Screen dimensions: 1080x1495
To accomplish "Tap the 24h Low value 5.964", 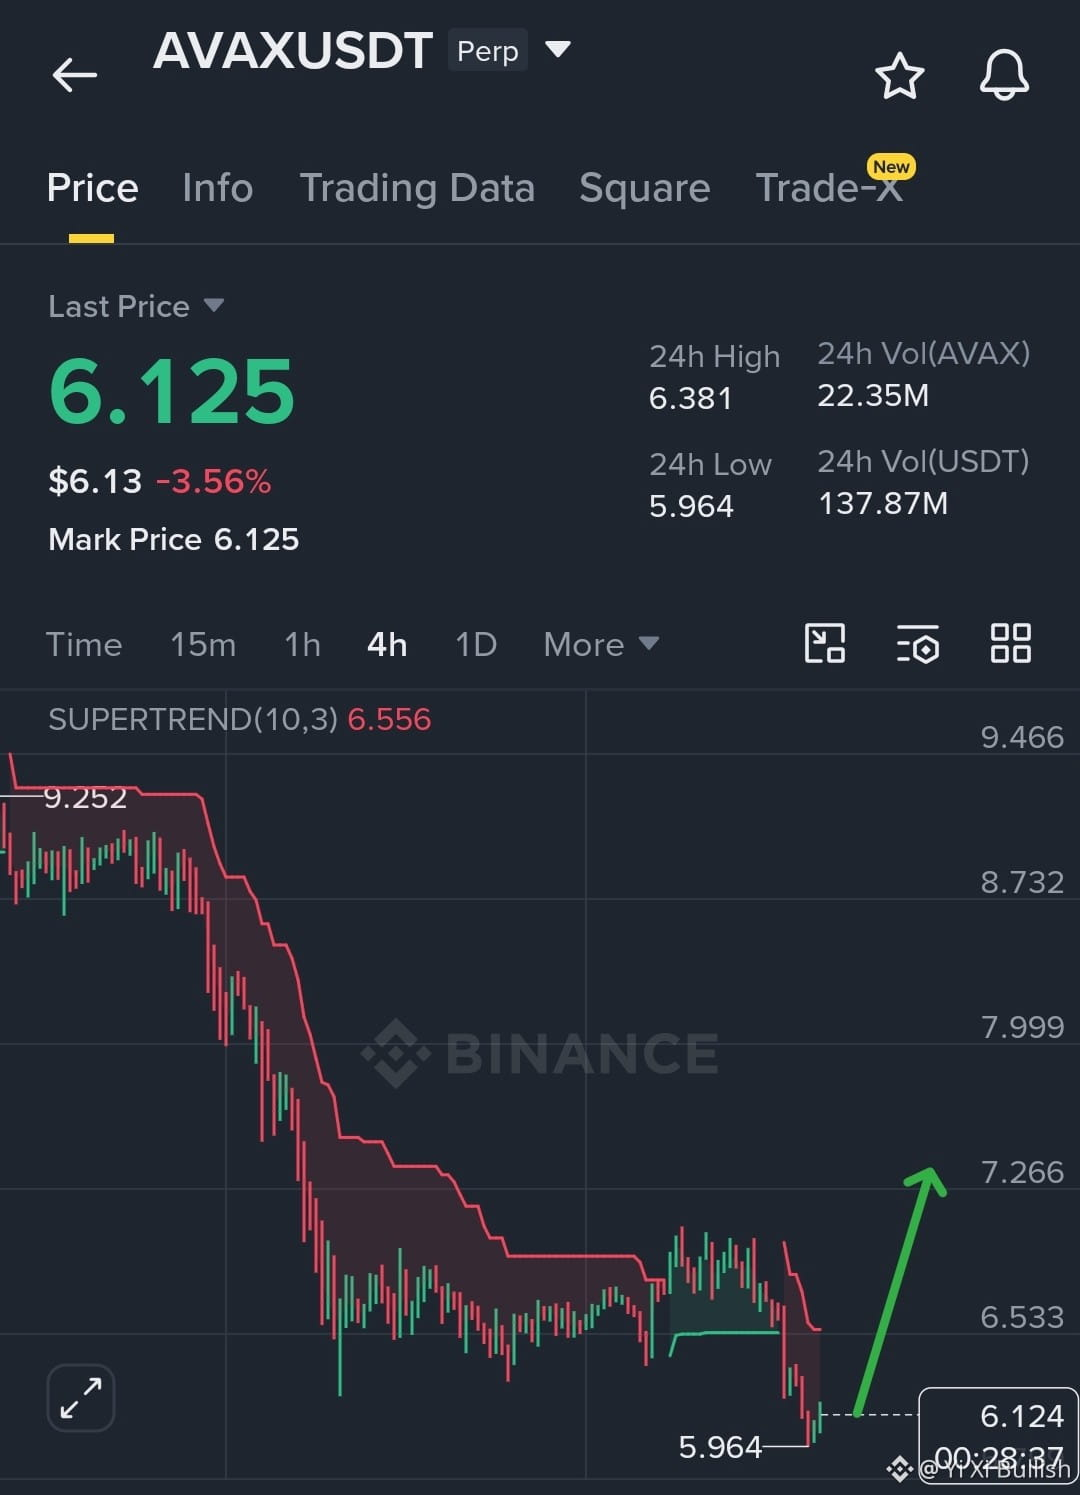I will pos(691,506).
